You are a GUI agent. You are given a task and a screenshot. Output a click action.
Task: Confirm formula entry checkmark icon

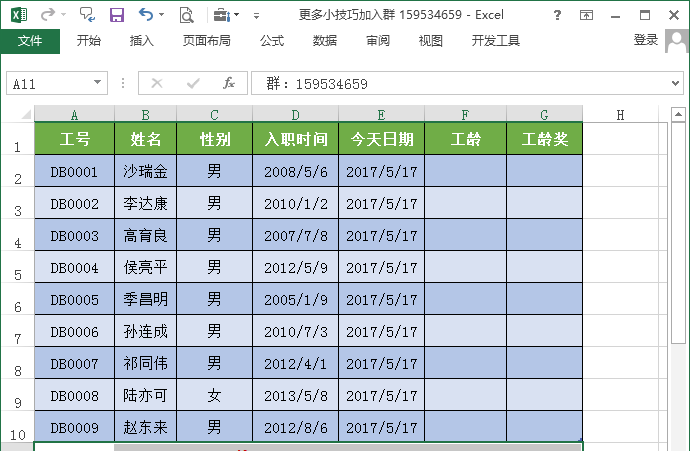(193, 83)
